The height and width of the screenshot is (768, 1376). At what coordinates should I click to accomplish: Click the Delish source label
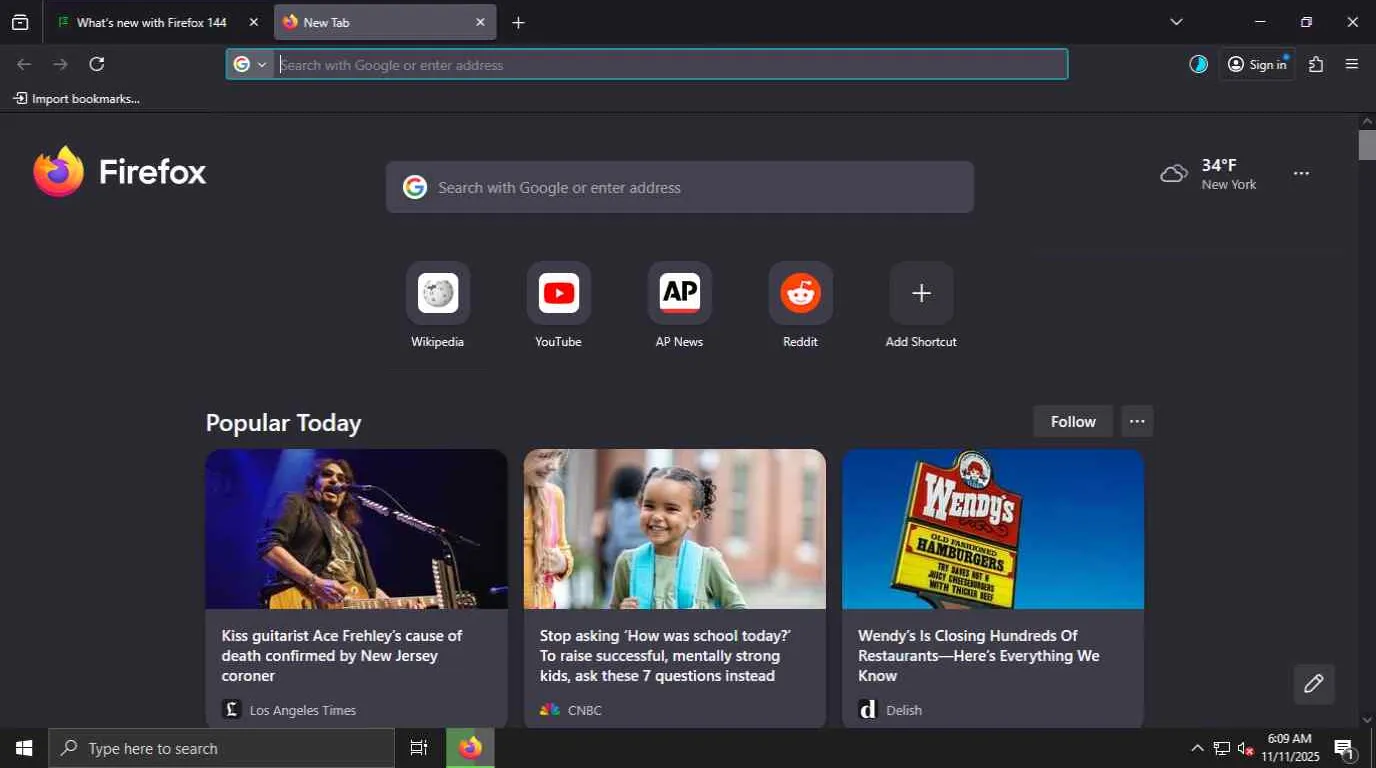pyautogui.click(x=904, y=710)
